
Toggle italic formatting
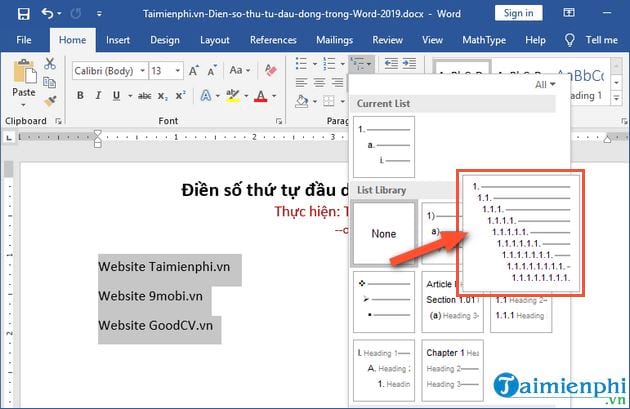point(98,96)
